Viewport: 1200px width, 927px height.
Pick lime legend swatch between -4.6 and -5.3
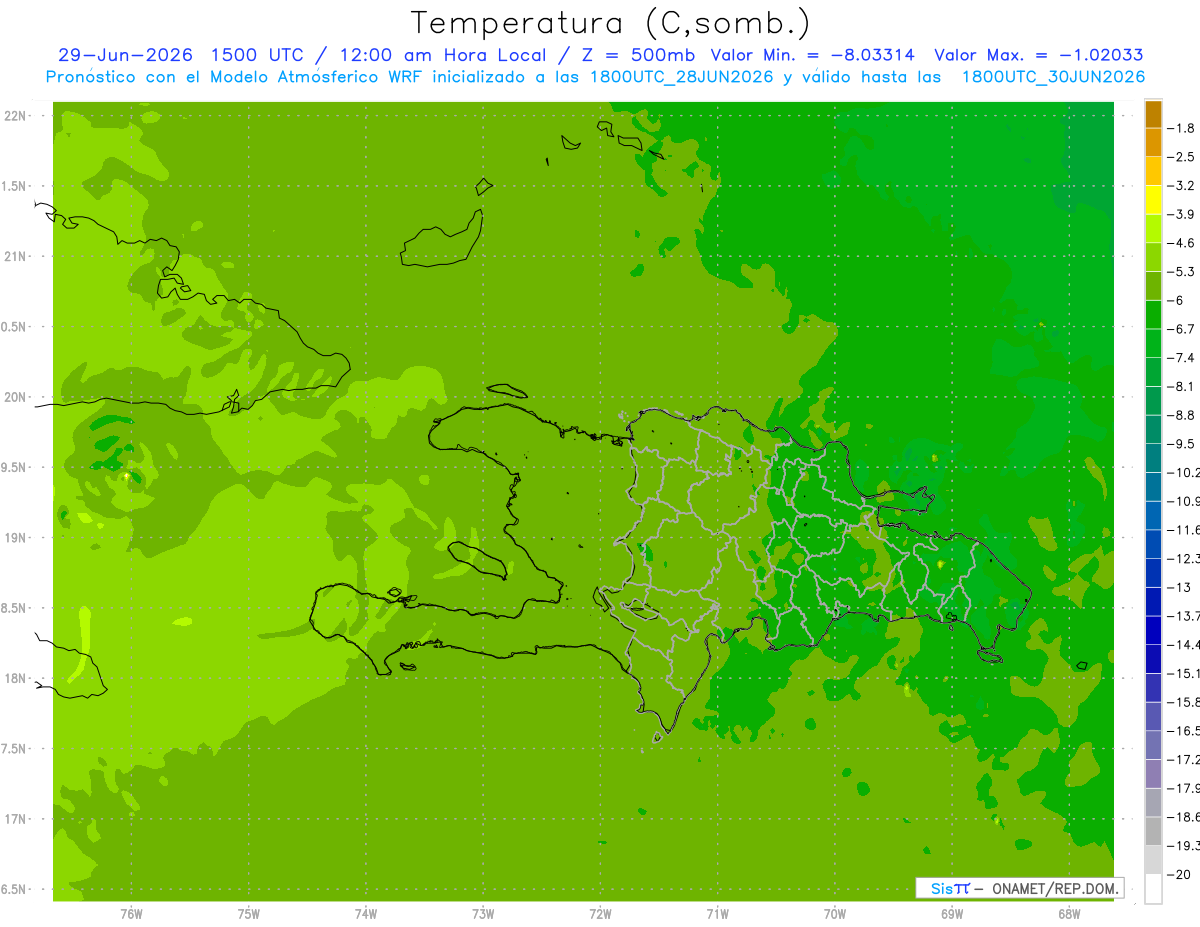click(x=1153, y=257)
